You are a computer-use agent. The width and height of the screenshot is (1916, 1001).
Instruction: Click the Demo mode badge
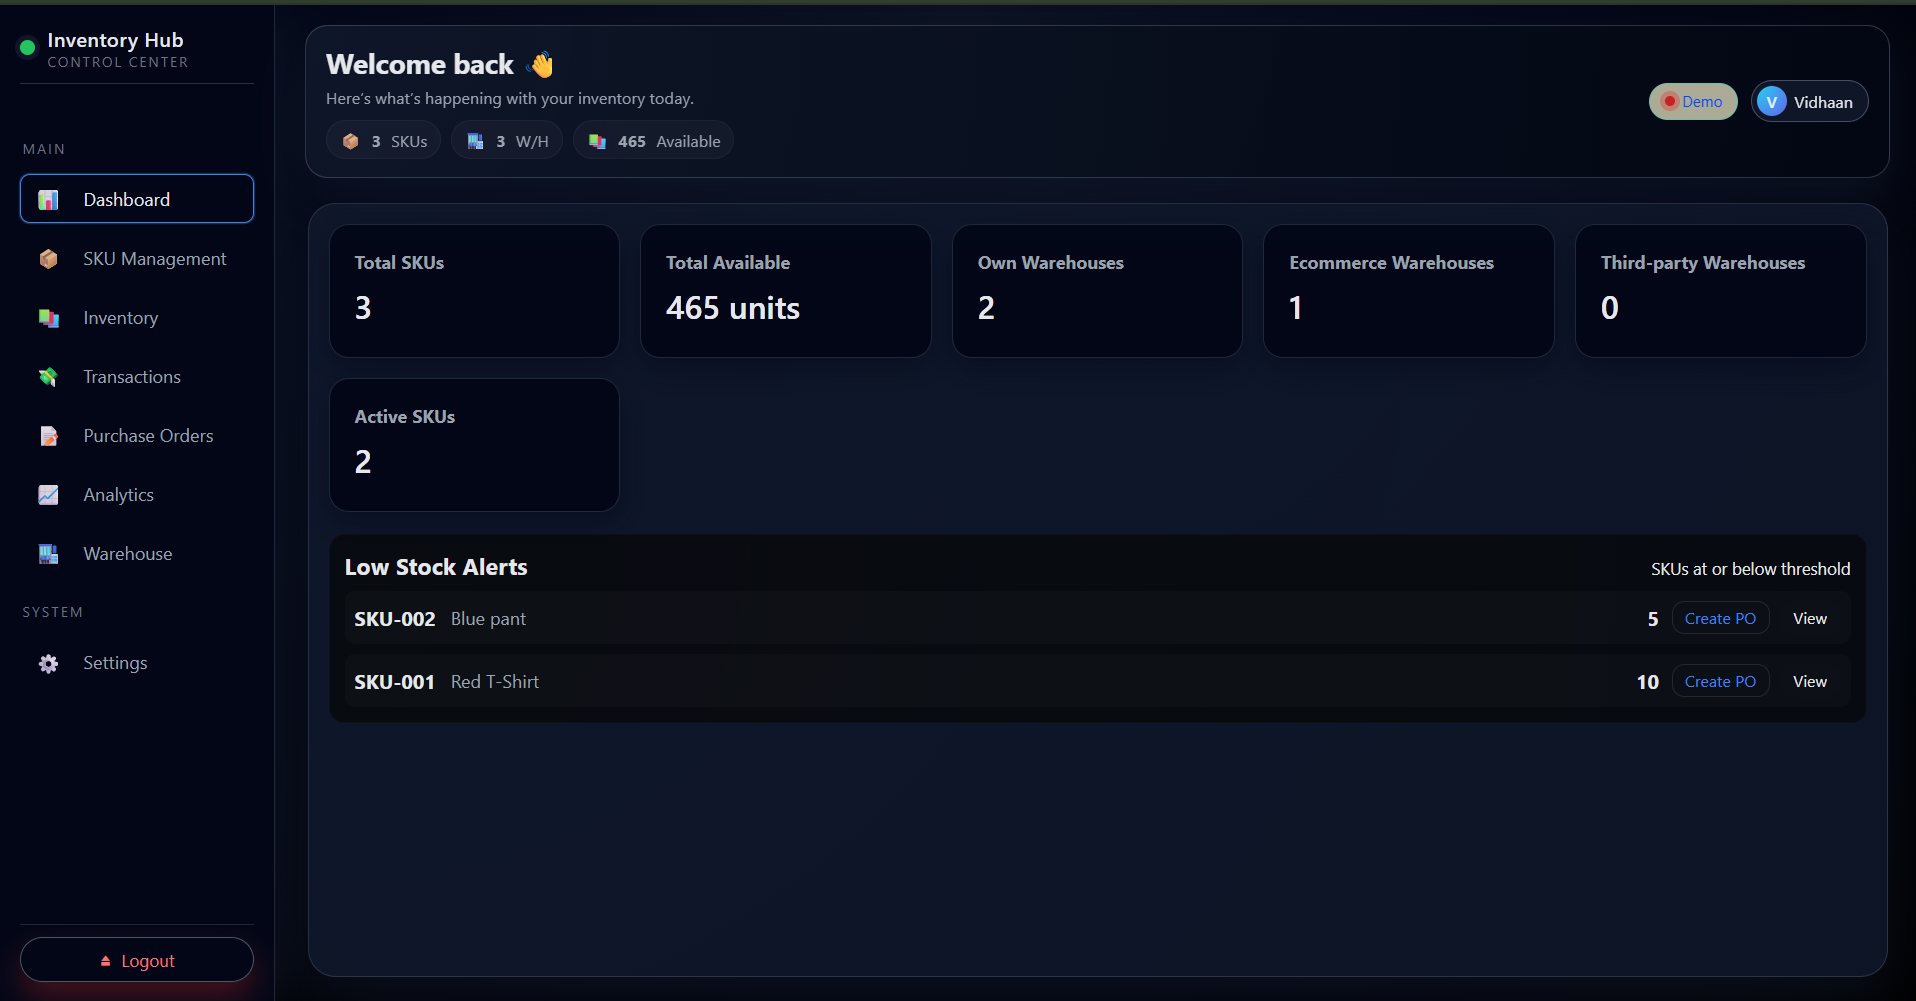(x=1692, y=101)
